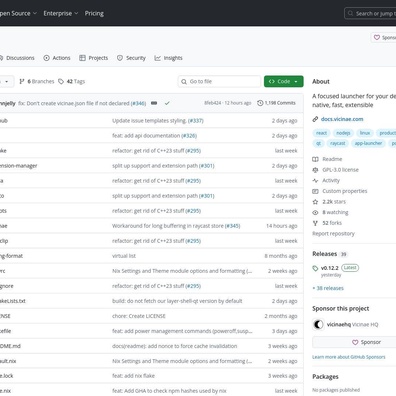Show + 38 releases

tap(328, 288)
